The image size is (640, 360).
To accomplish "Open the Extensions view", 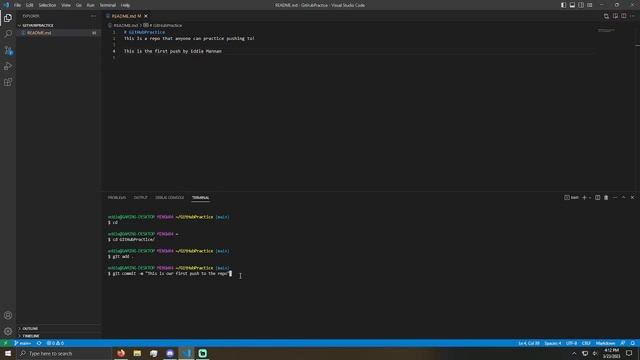I will pos(8,82).
